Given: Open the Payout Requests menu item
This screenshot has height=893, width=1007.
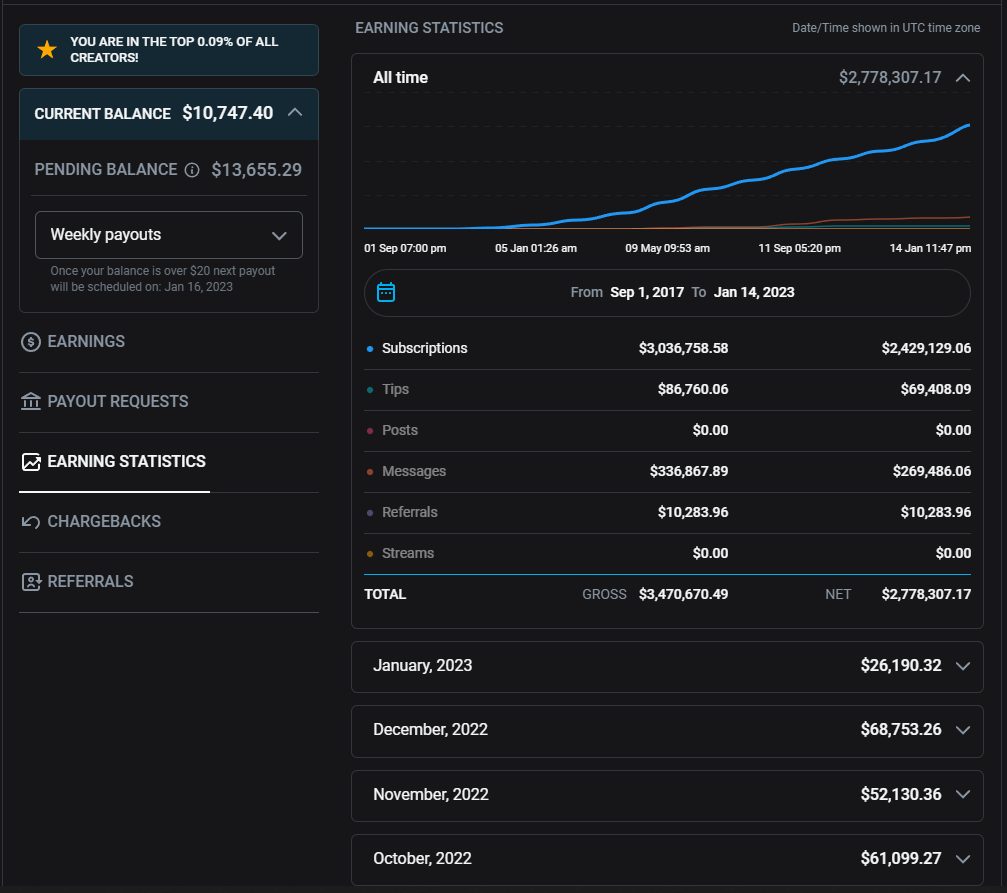Looking at the screenshot, I should (117, 402).
